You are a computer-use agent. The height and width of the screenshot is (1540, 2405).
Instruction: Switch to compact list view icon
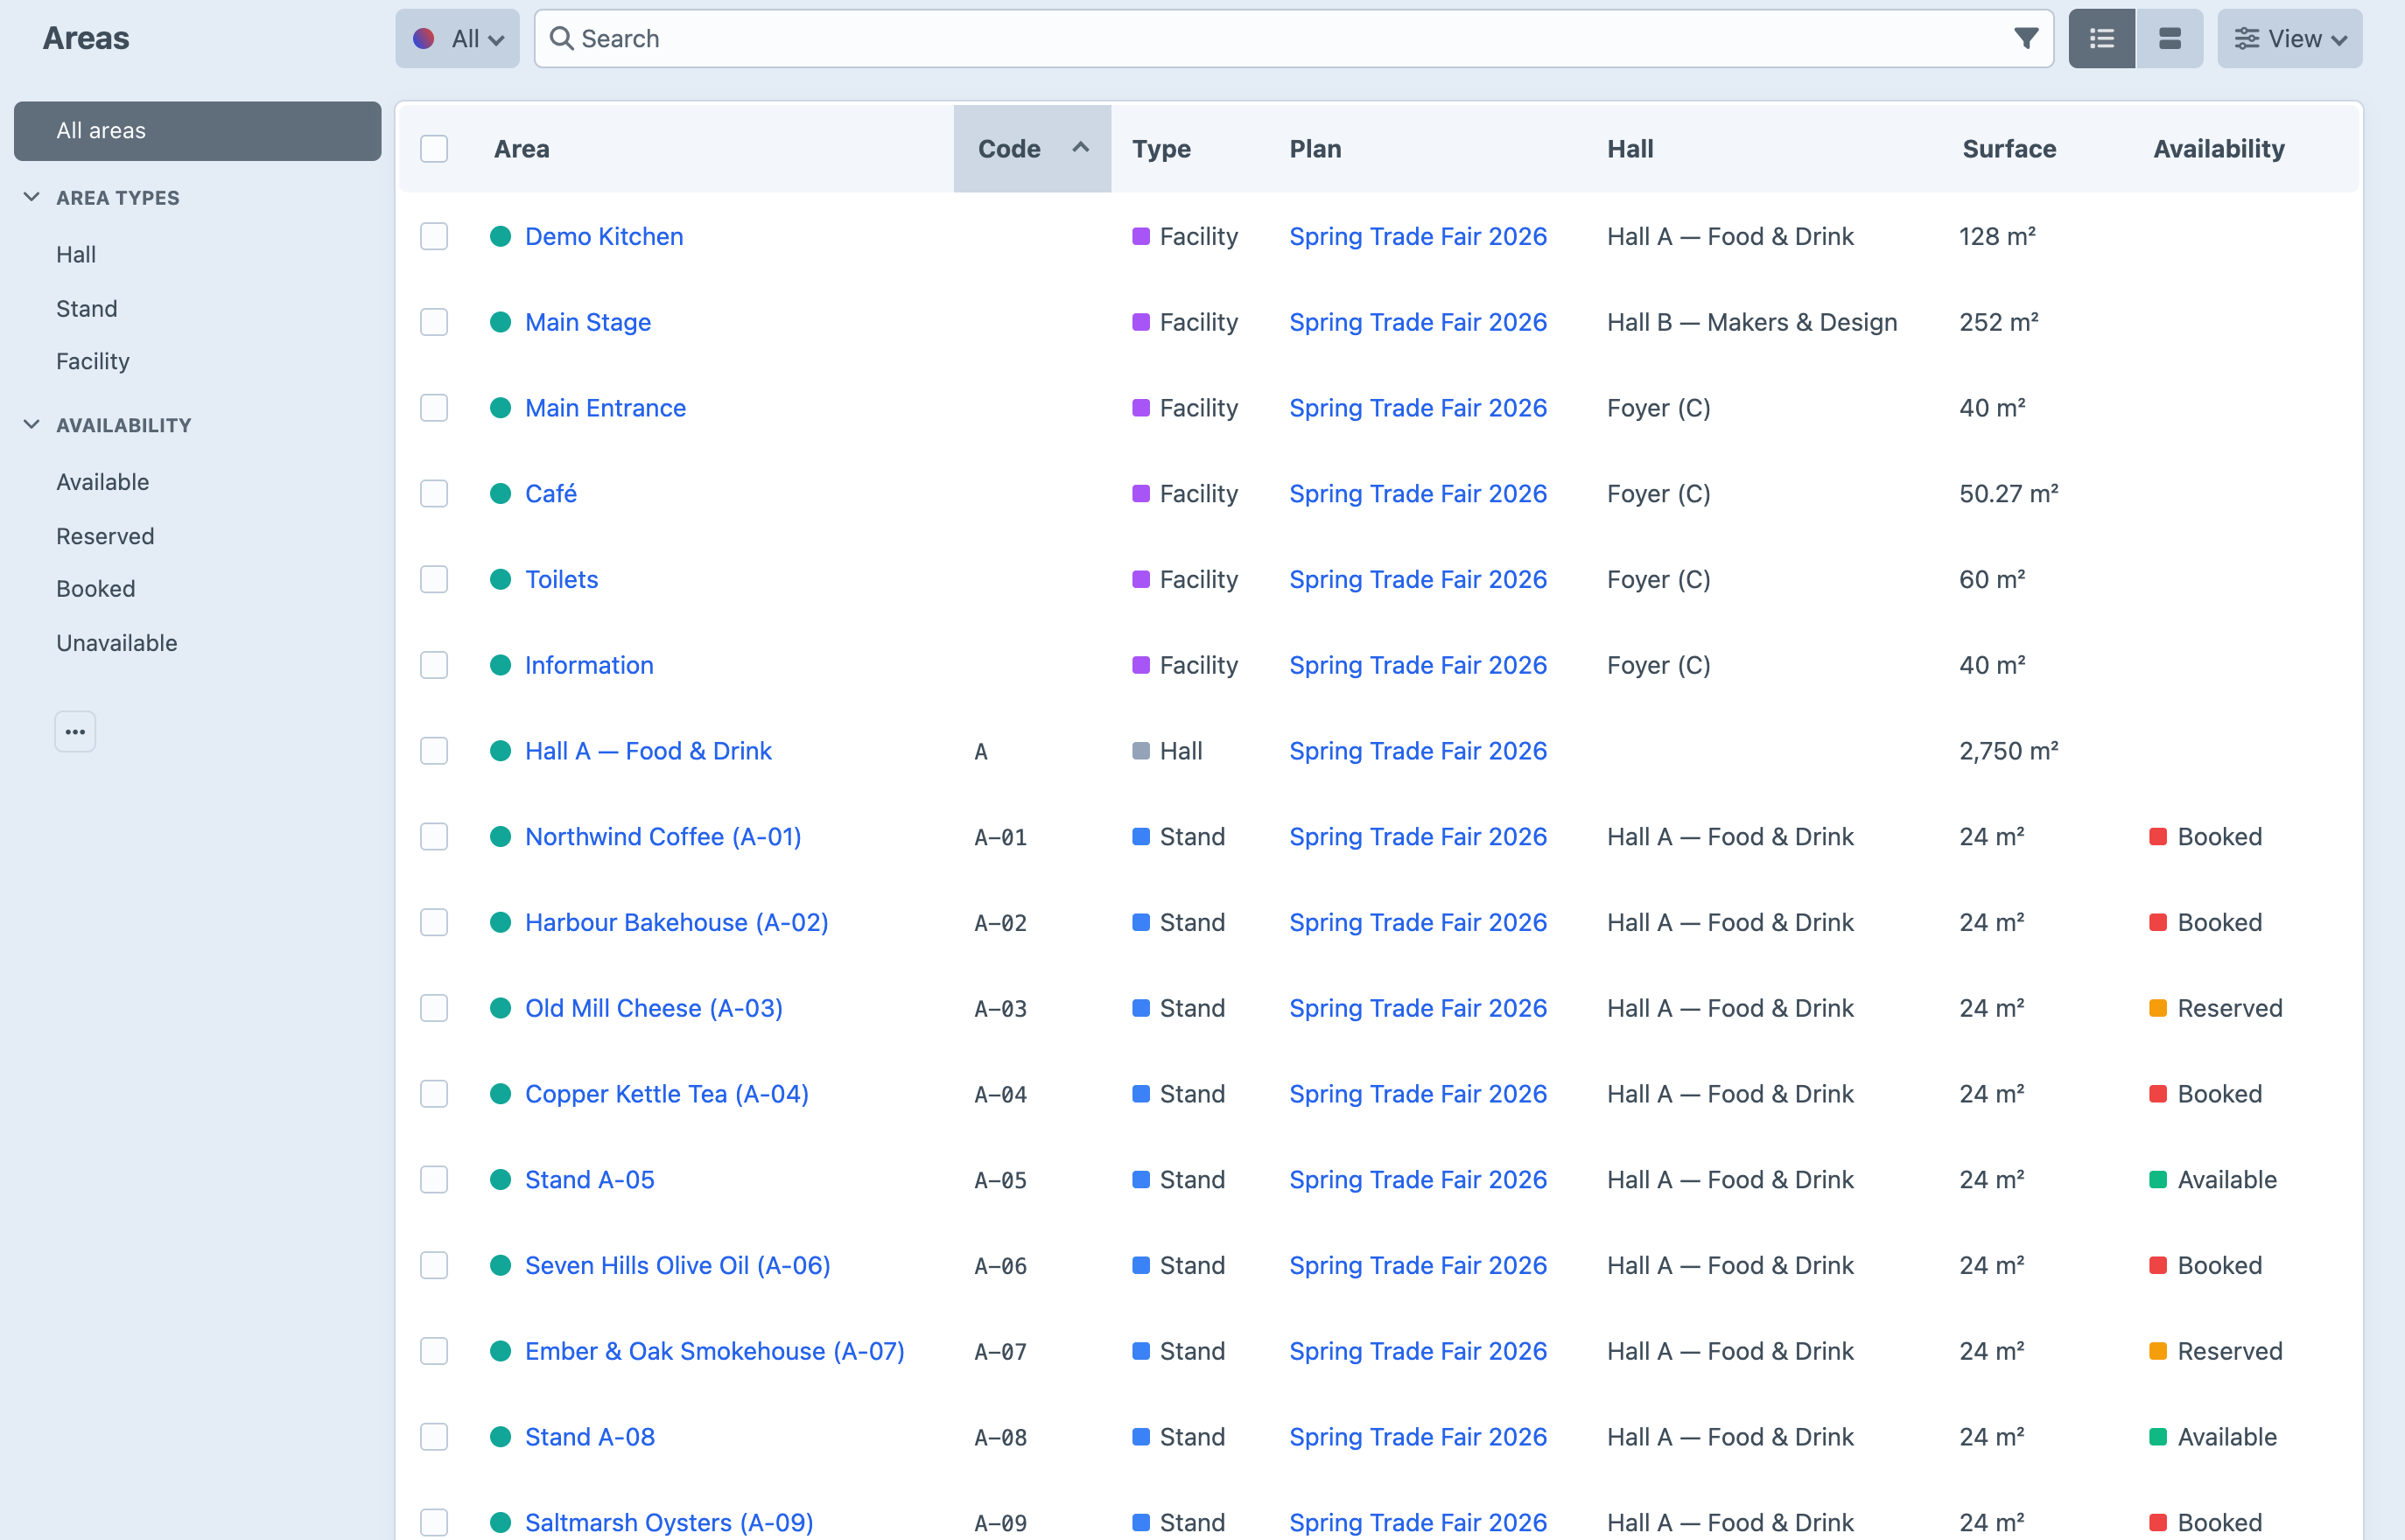(2101, 39)
